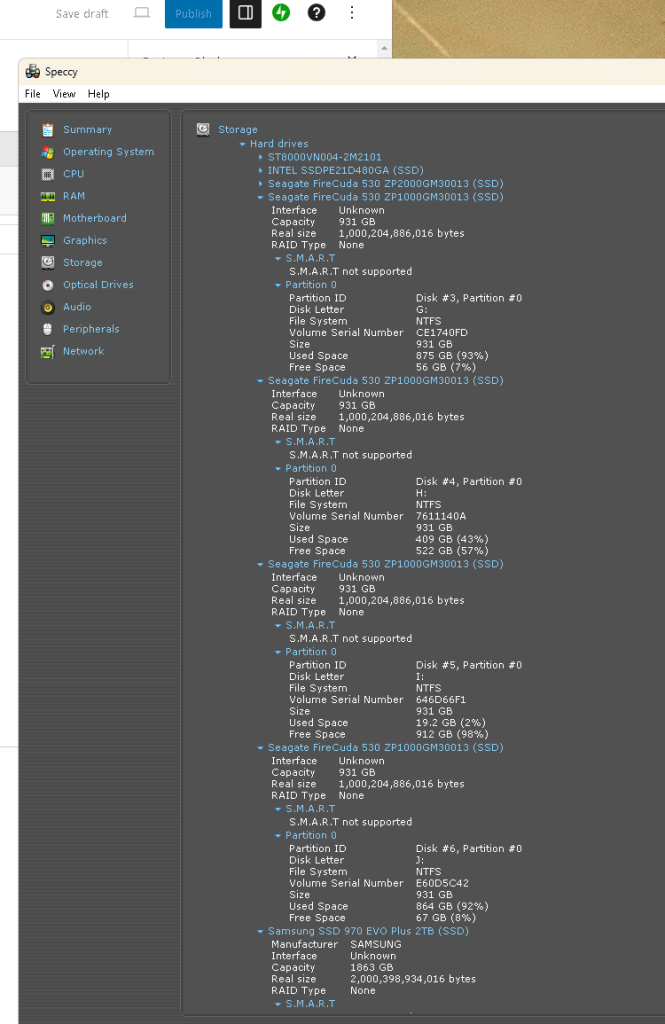
Task: Go to Operating System section
Action: [x=108, y=152]
